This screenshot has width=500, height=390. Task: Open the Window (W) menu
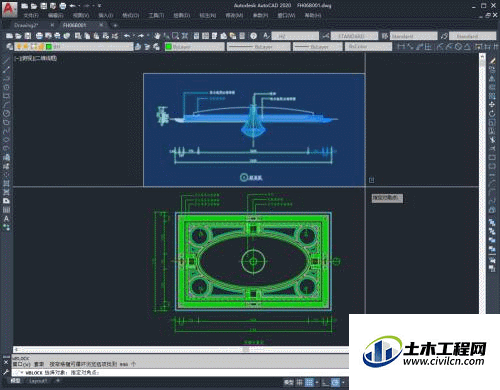pyautogui.click(x=286, y=15)
